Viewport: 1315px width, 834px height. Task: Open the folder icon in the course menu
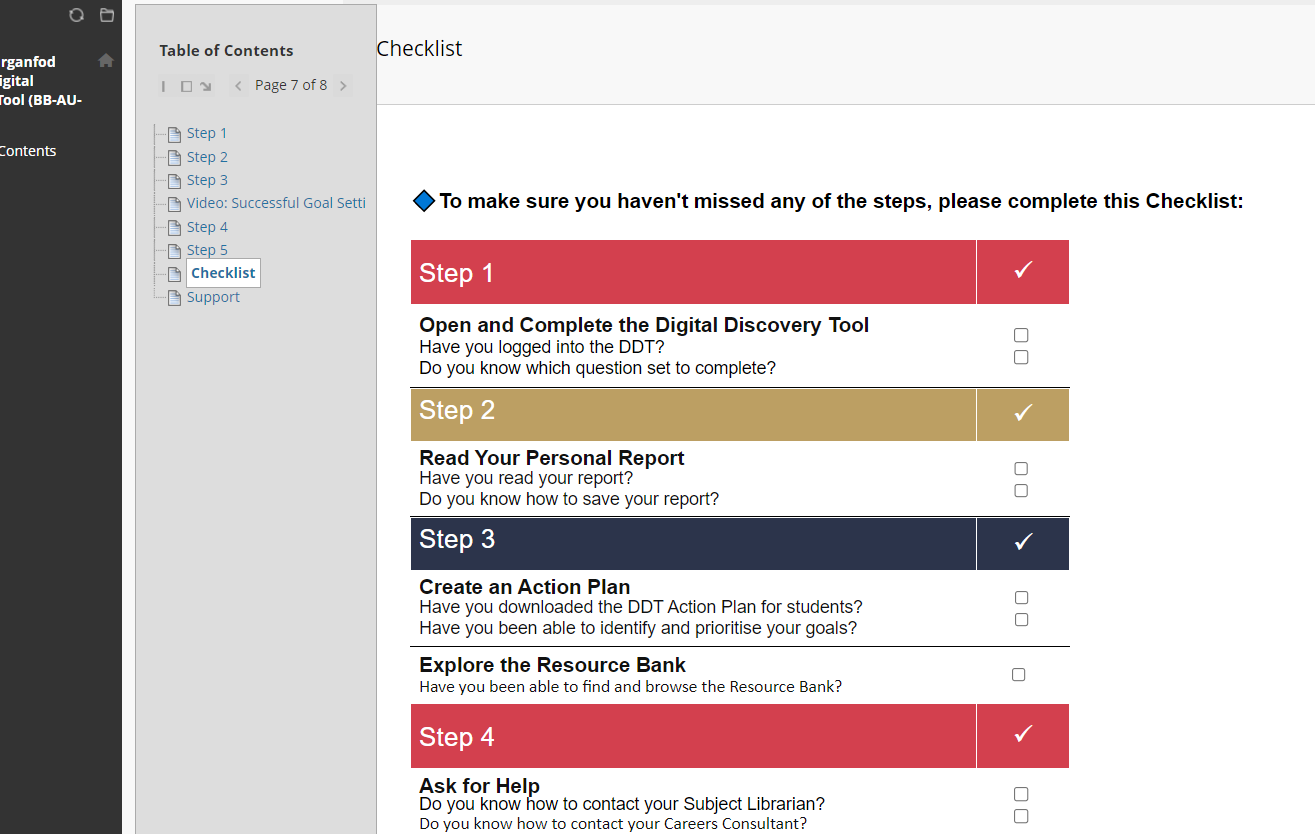[107, 15]
